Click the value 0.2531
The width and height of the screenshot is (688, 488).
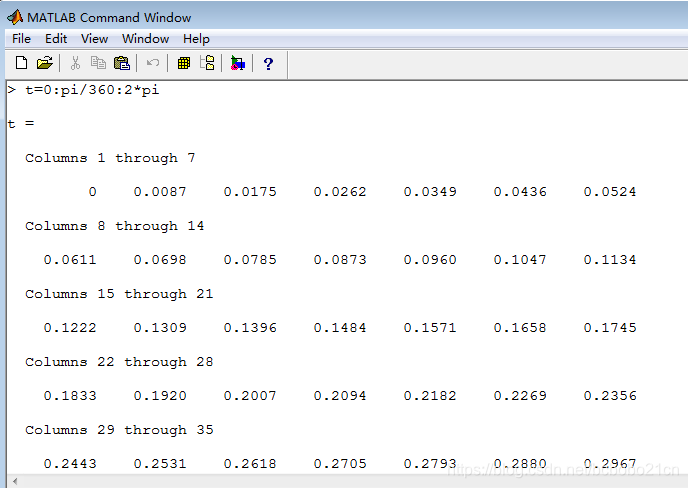tap(160, 464)
